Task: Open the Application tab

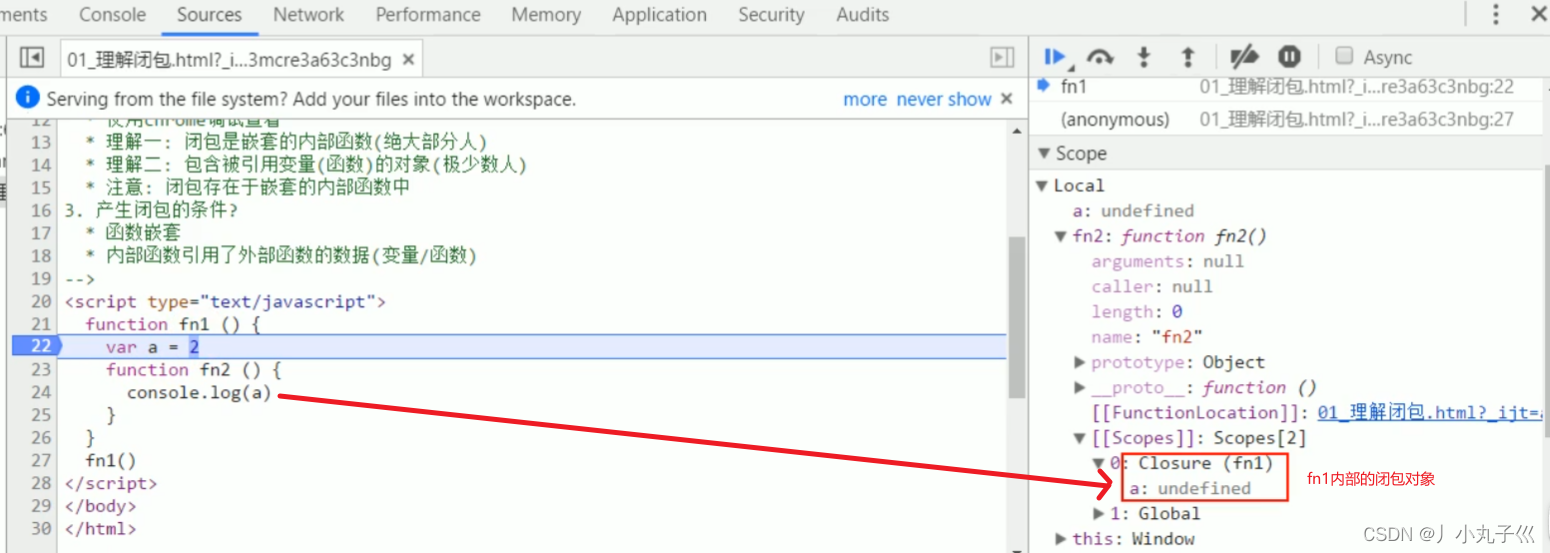Action: click(x=659, y=15)
